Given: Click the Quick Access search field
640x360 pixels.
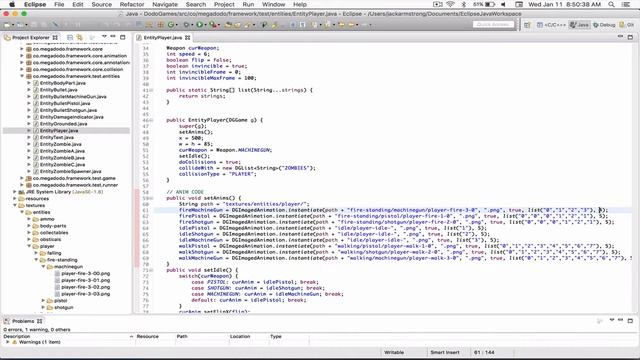Looking at the screenshot, I should pyautogui.click(x=493, y=25).
